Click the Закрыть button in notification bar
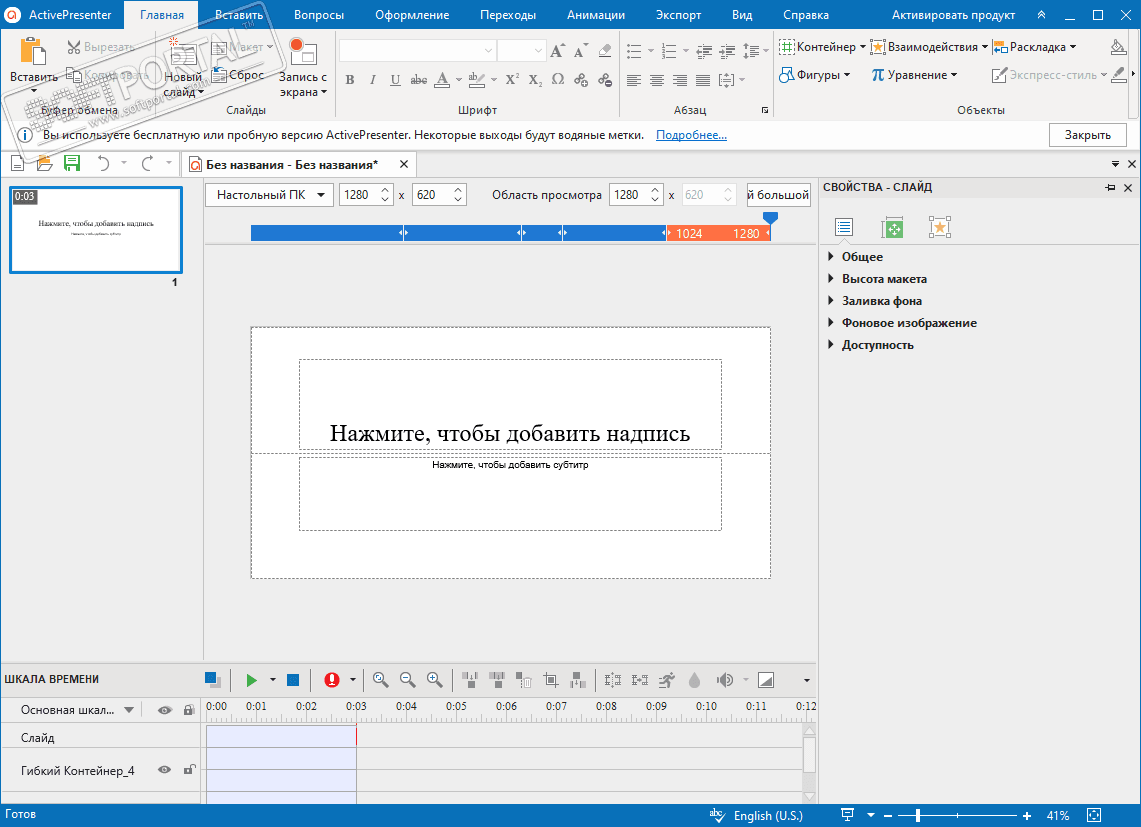The image size is (1141, 827). pyautogui.click(x=1087, y=135)
